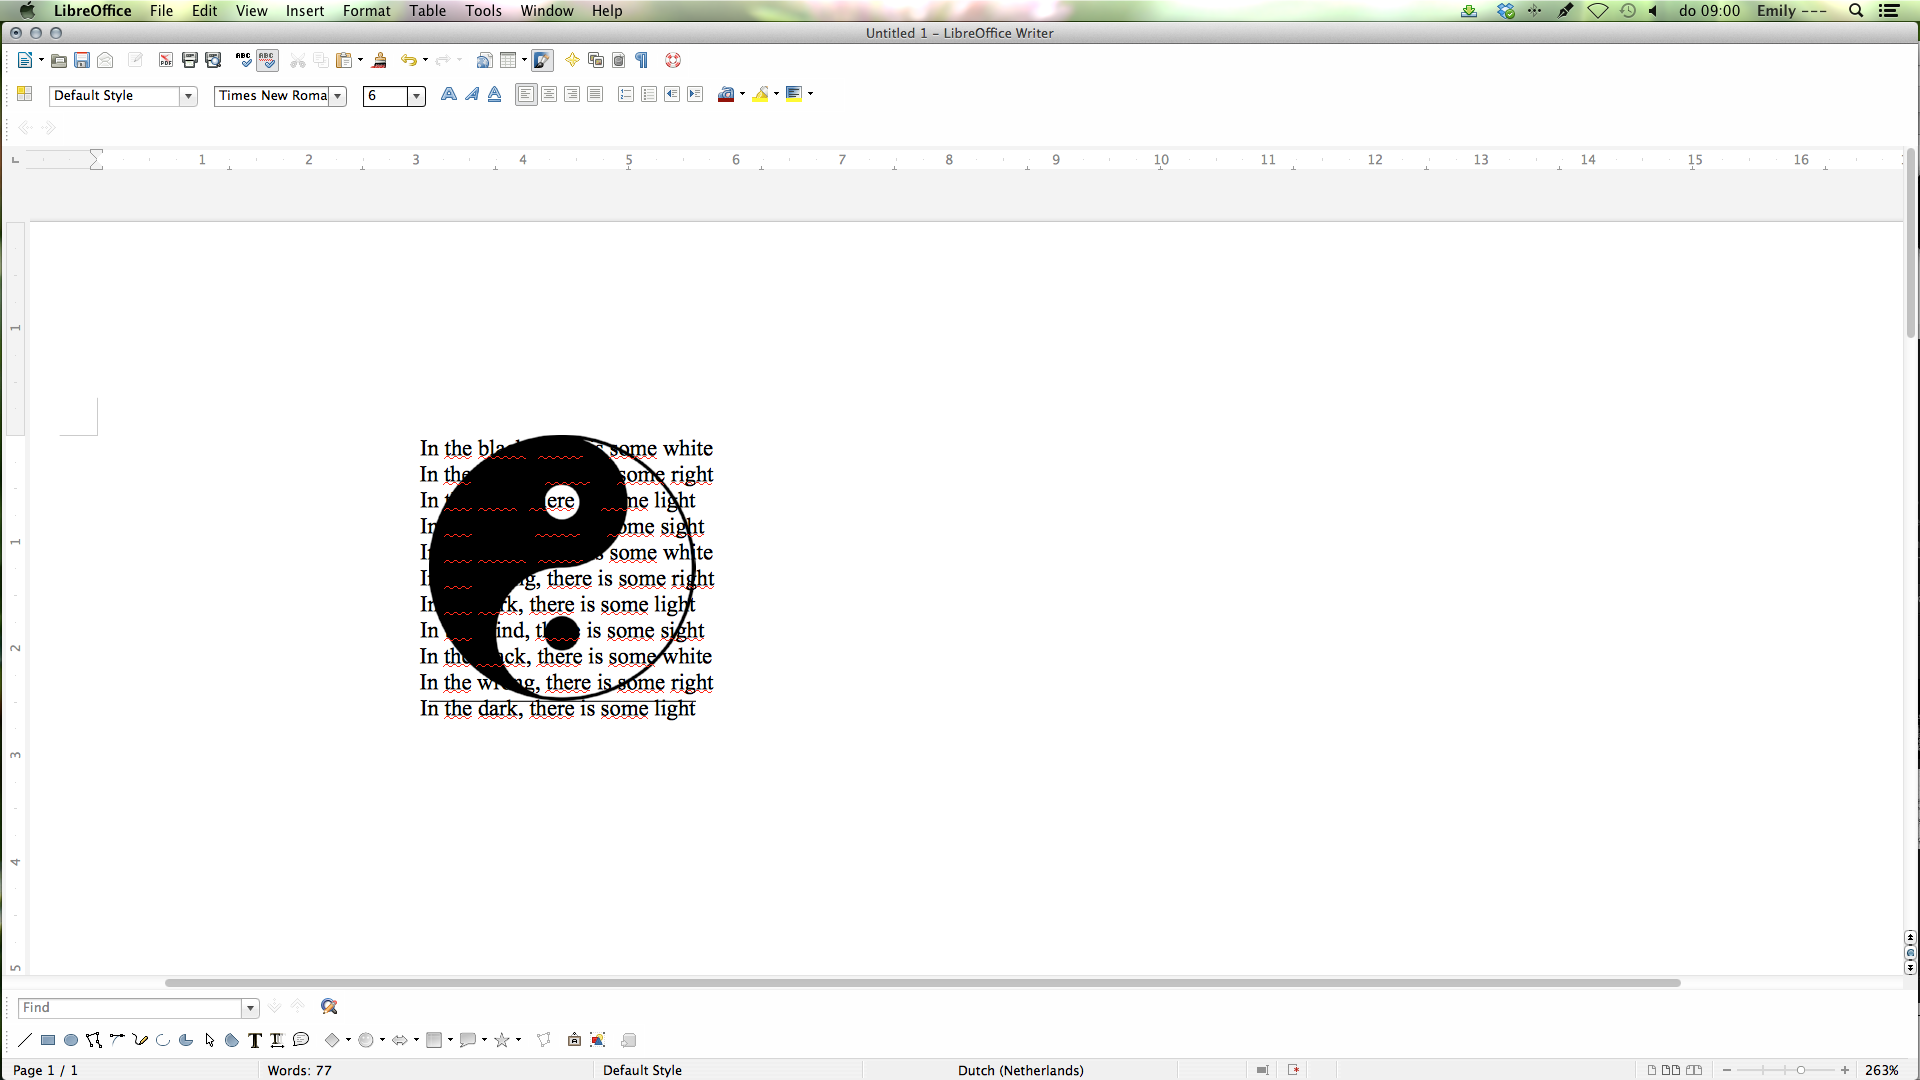Open the Gallery
The height and width of the screenshot is (1080, 1920).
(x=596, y=60)
